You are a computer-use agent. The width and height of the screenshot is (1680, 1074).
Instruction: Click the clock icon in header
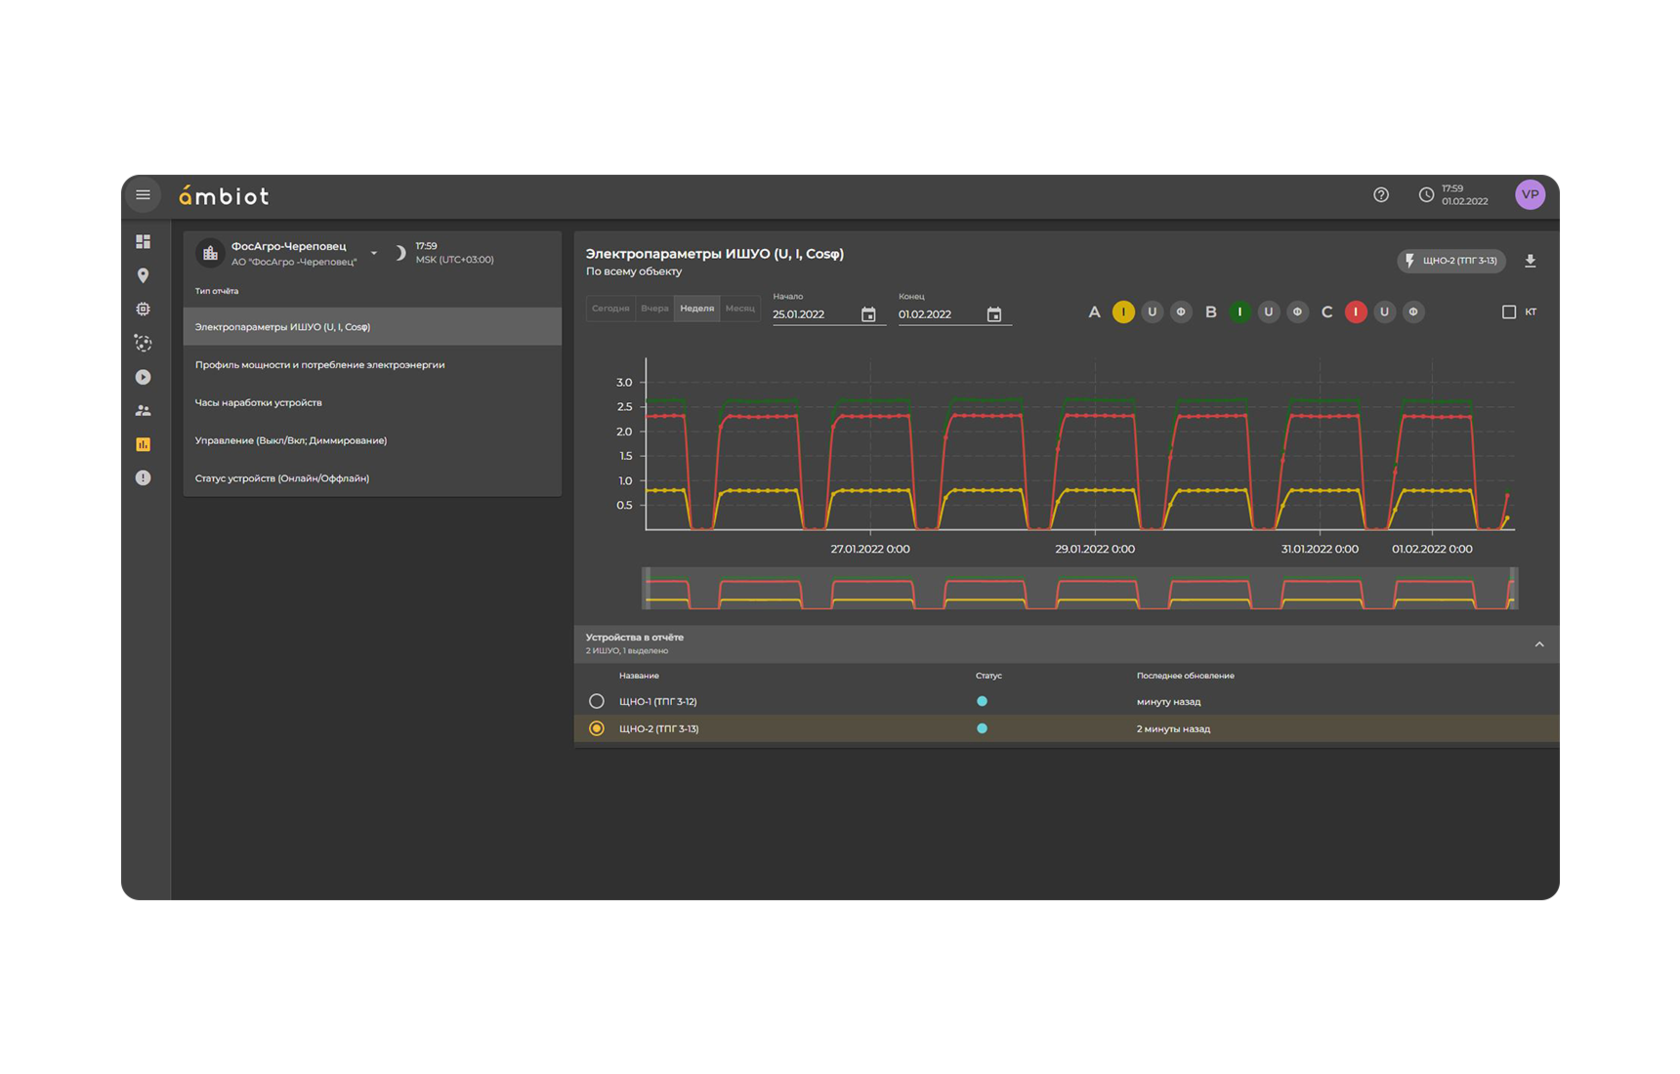point(1426,195)
